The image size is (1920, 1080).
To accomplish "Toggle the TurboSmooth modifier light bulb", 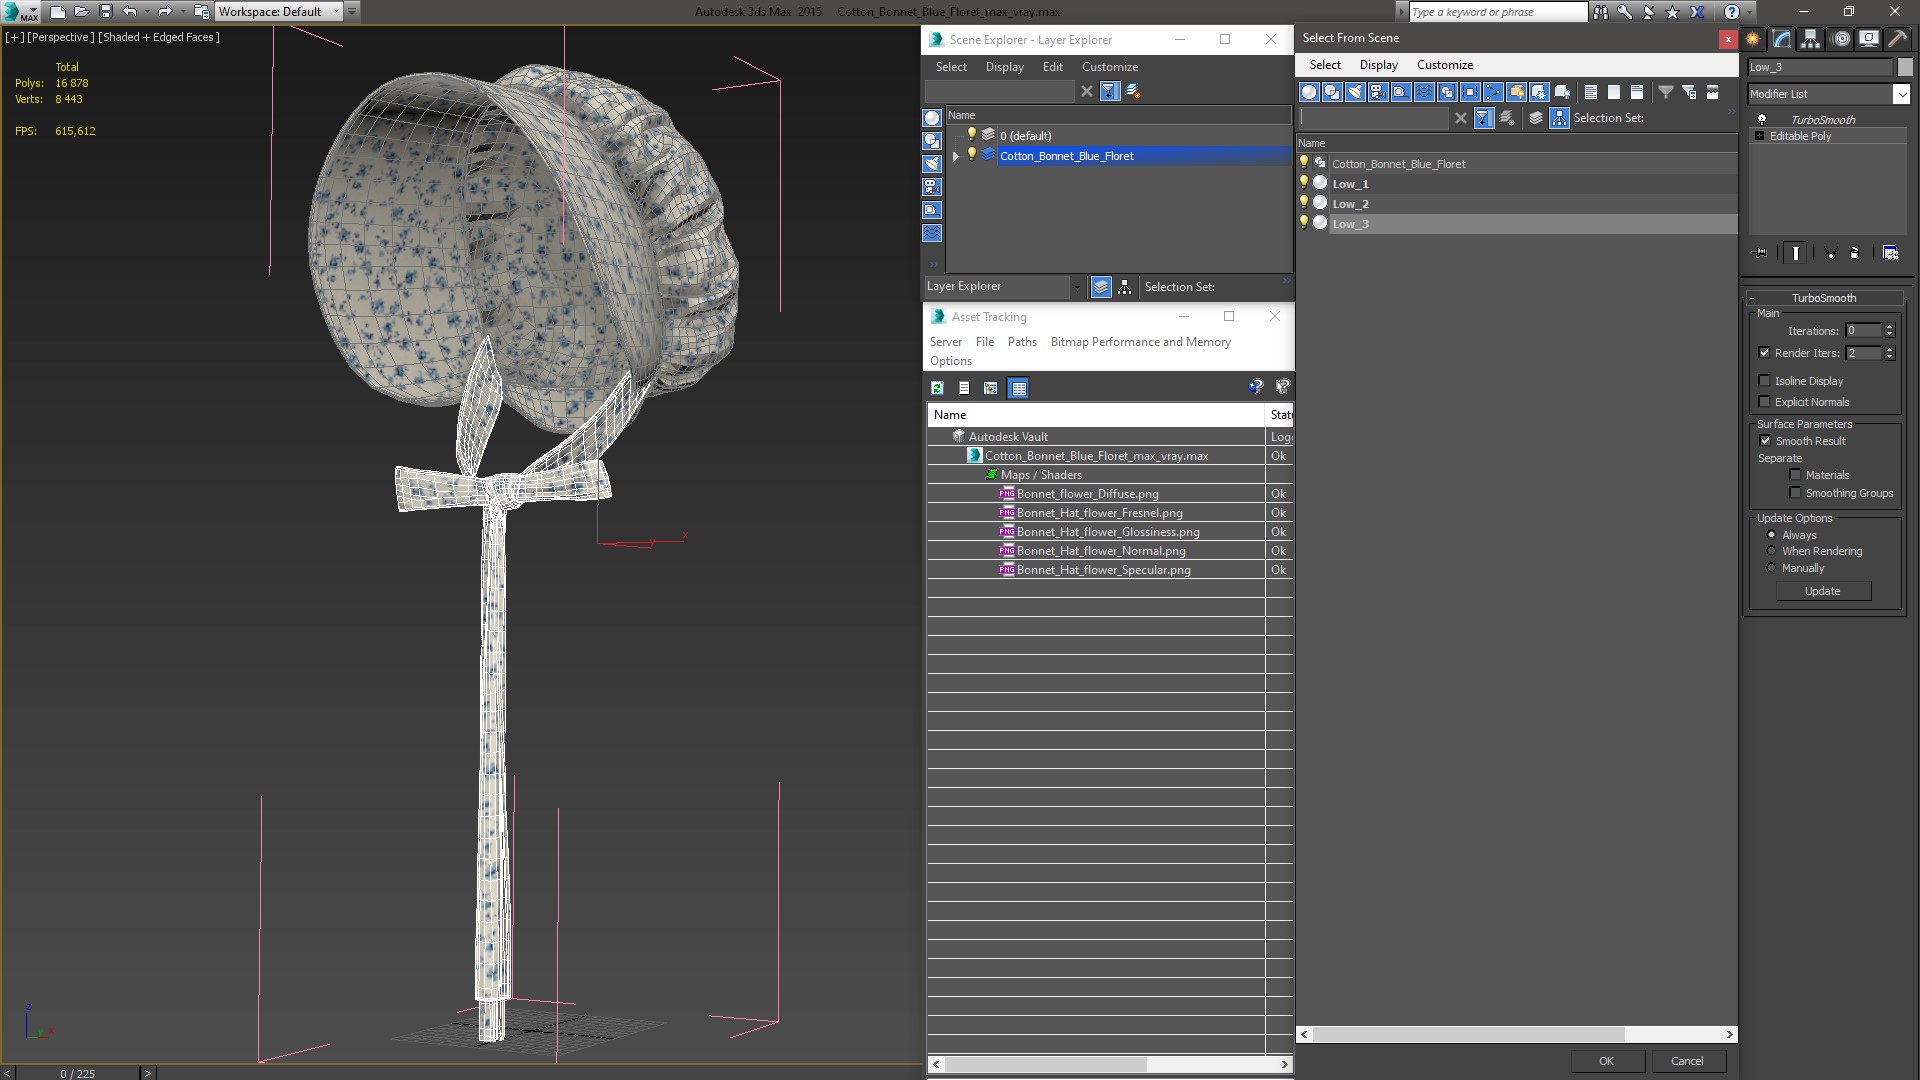I will pyautogui.click(x=1762, y=119).
